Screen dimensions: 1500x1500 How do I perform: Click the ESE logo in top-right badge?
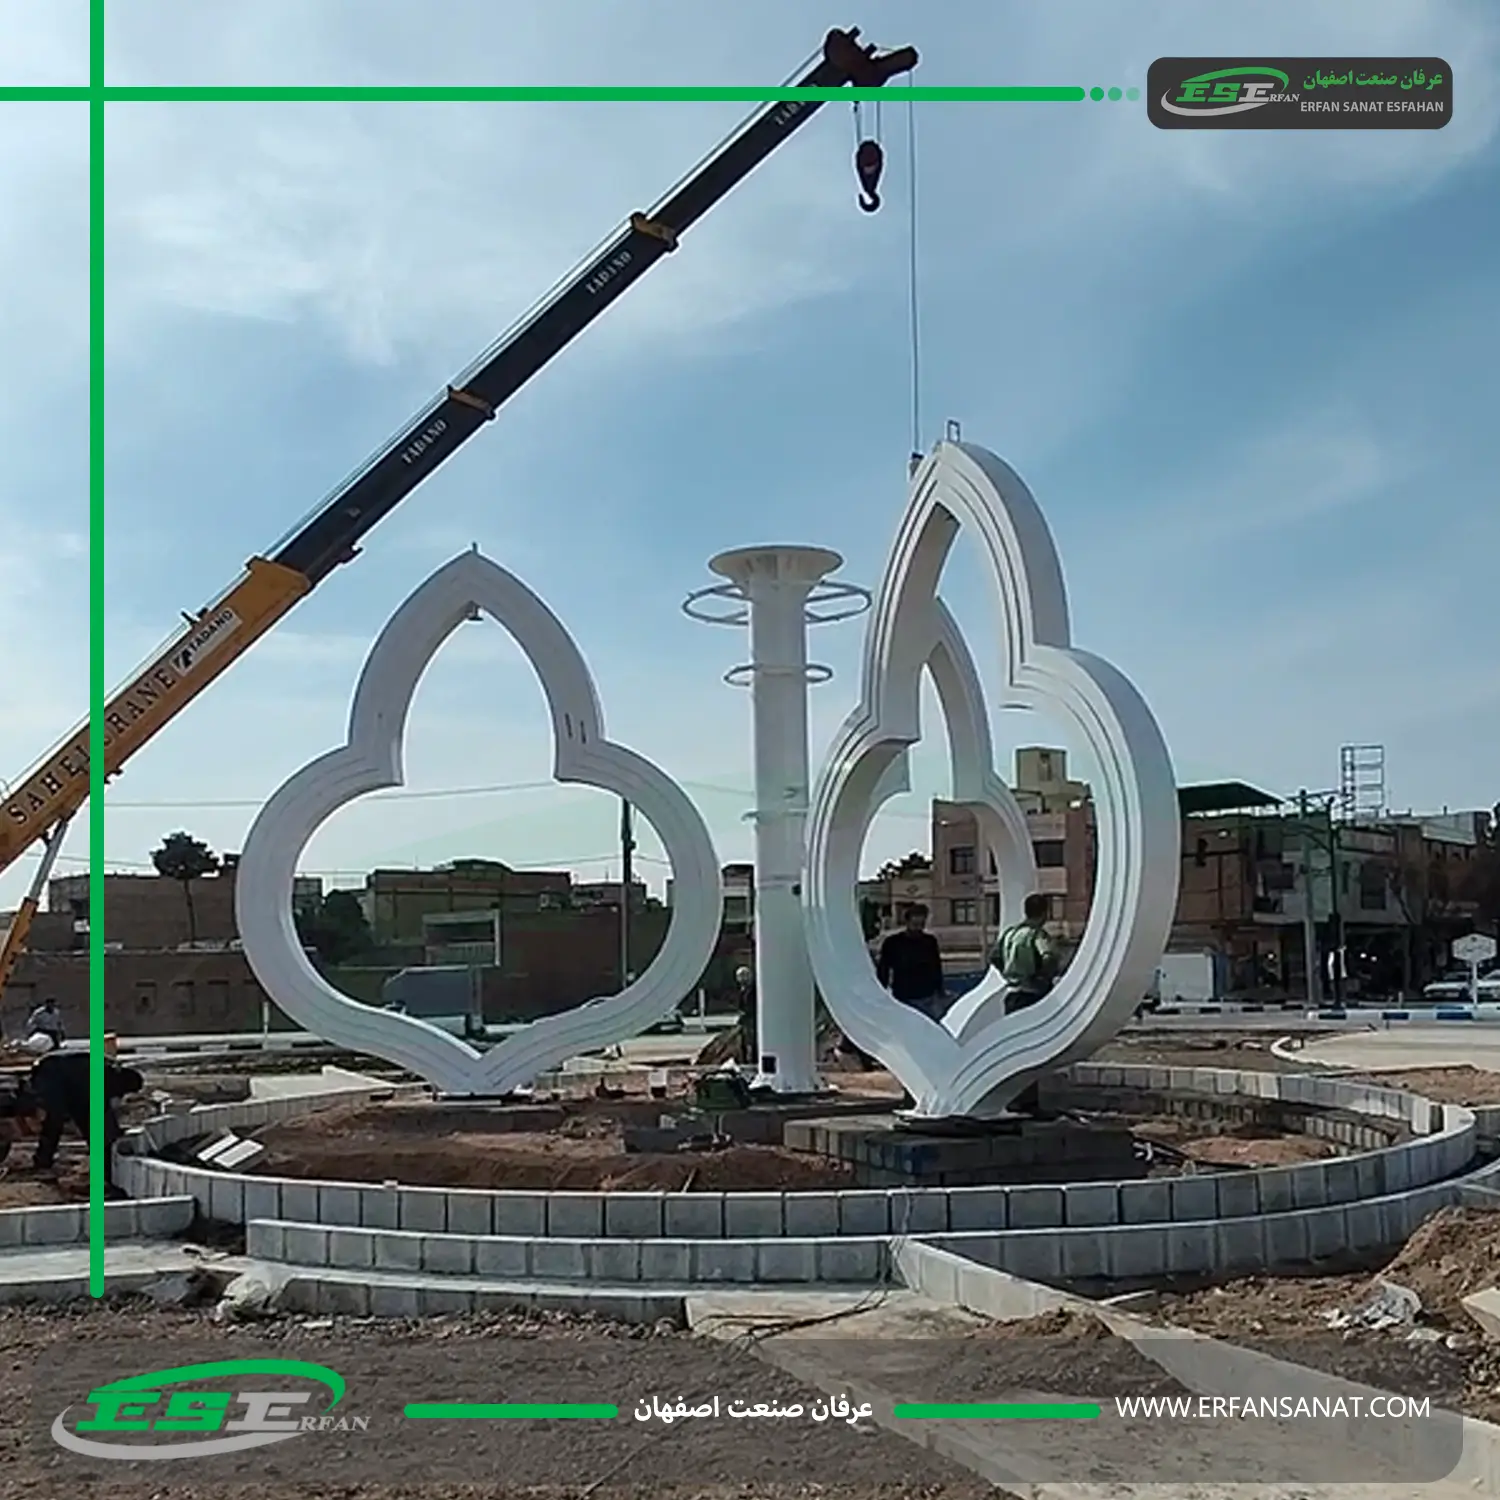(x=1228, y=92)
